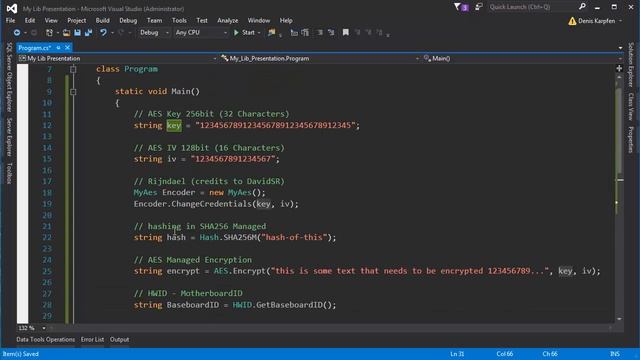Collapse the class Program code region
Viewport: 640px width, 360px height.
coord(73,69)
